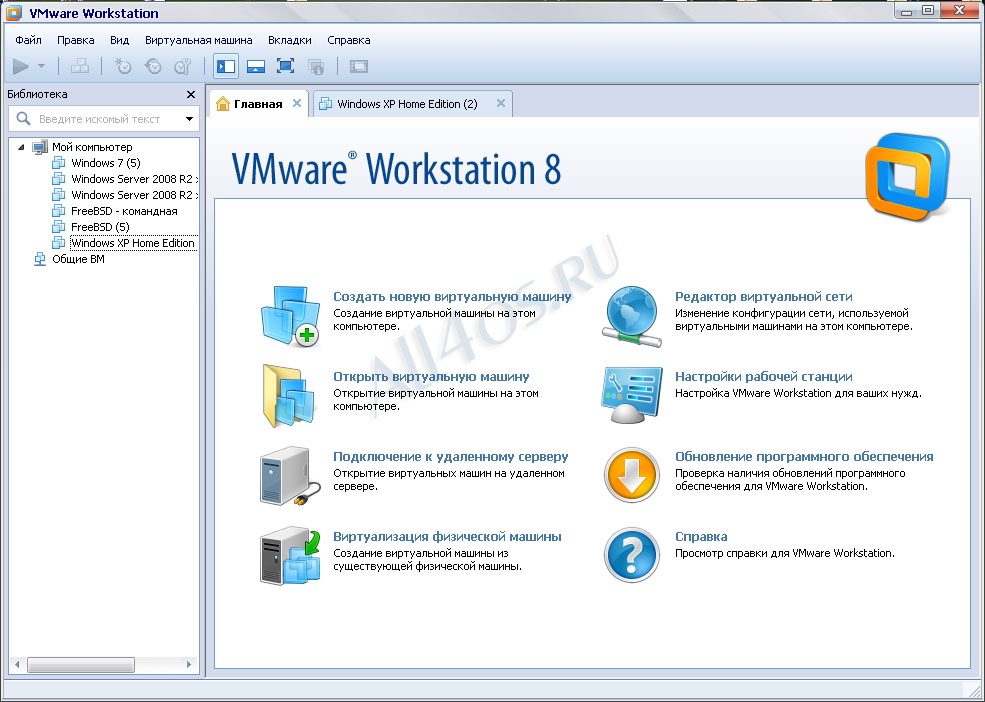Screen dimensions: 985x702
Task: Toggle the library sidebar view button
Action: coord(226,66)
